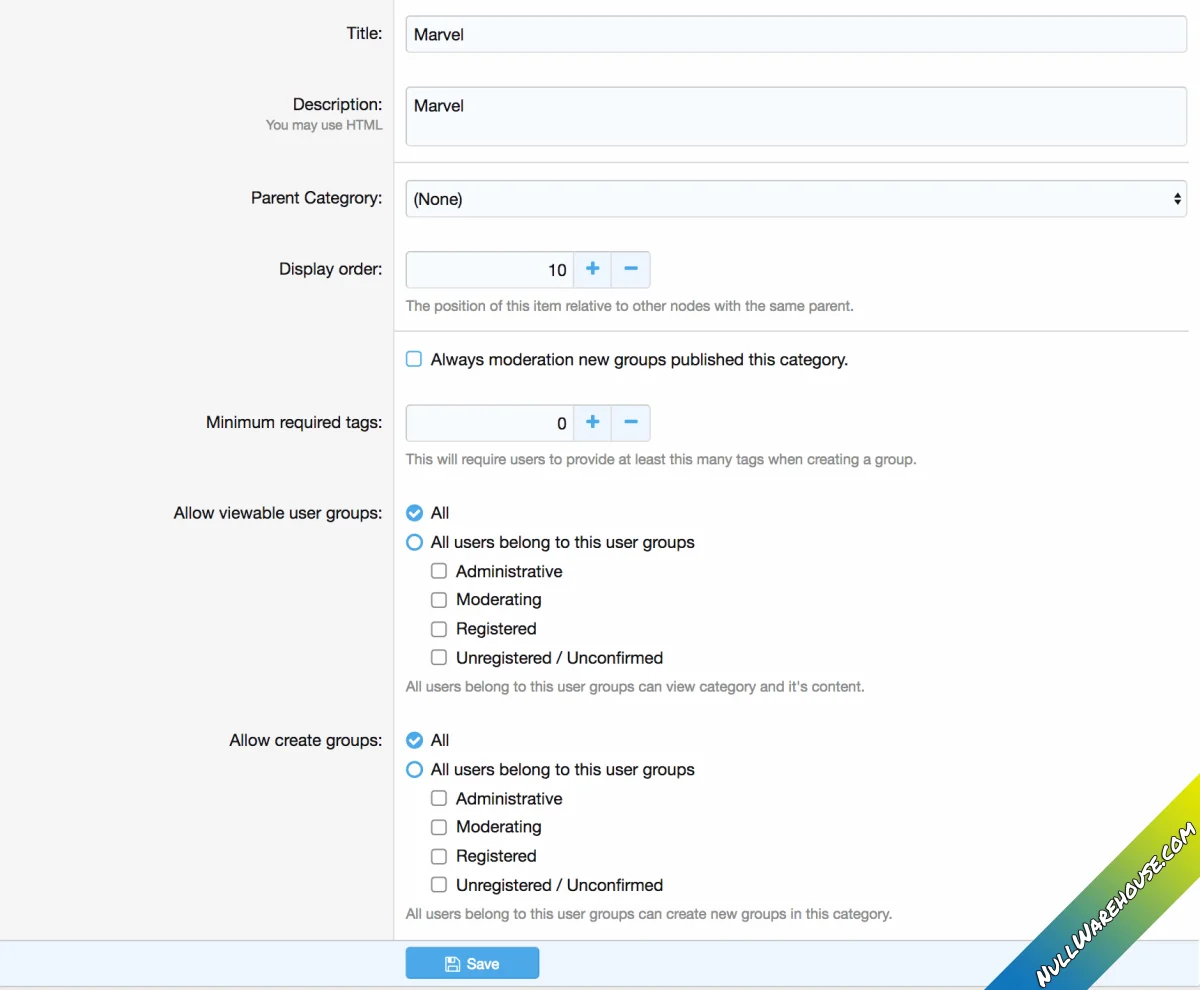Click the Minimum required tags value field

click(490, 422)
